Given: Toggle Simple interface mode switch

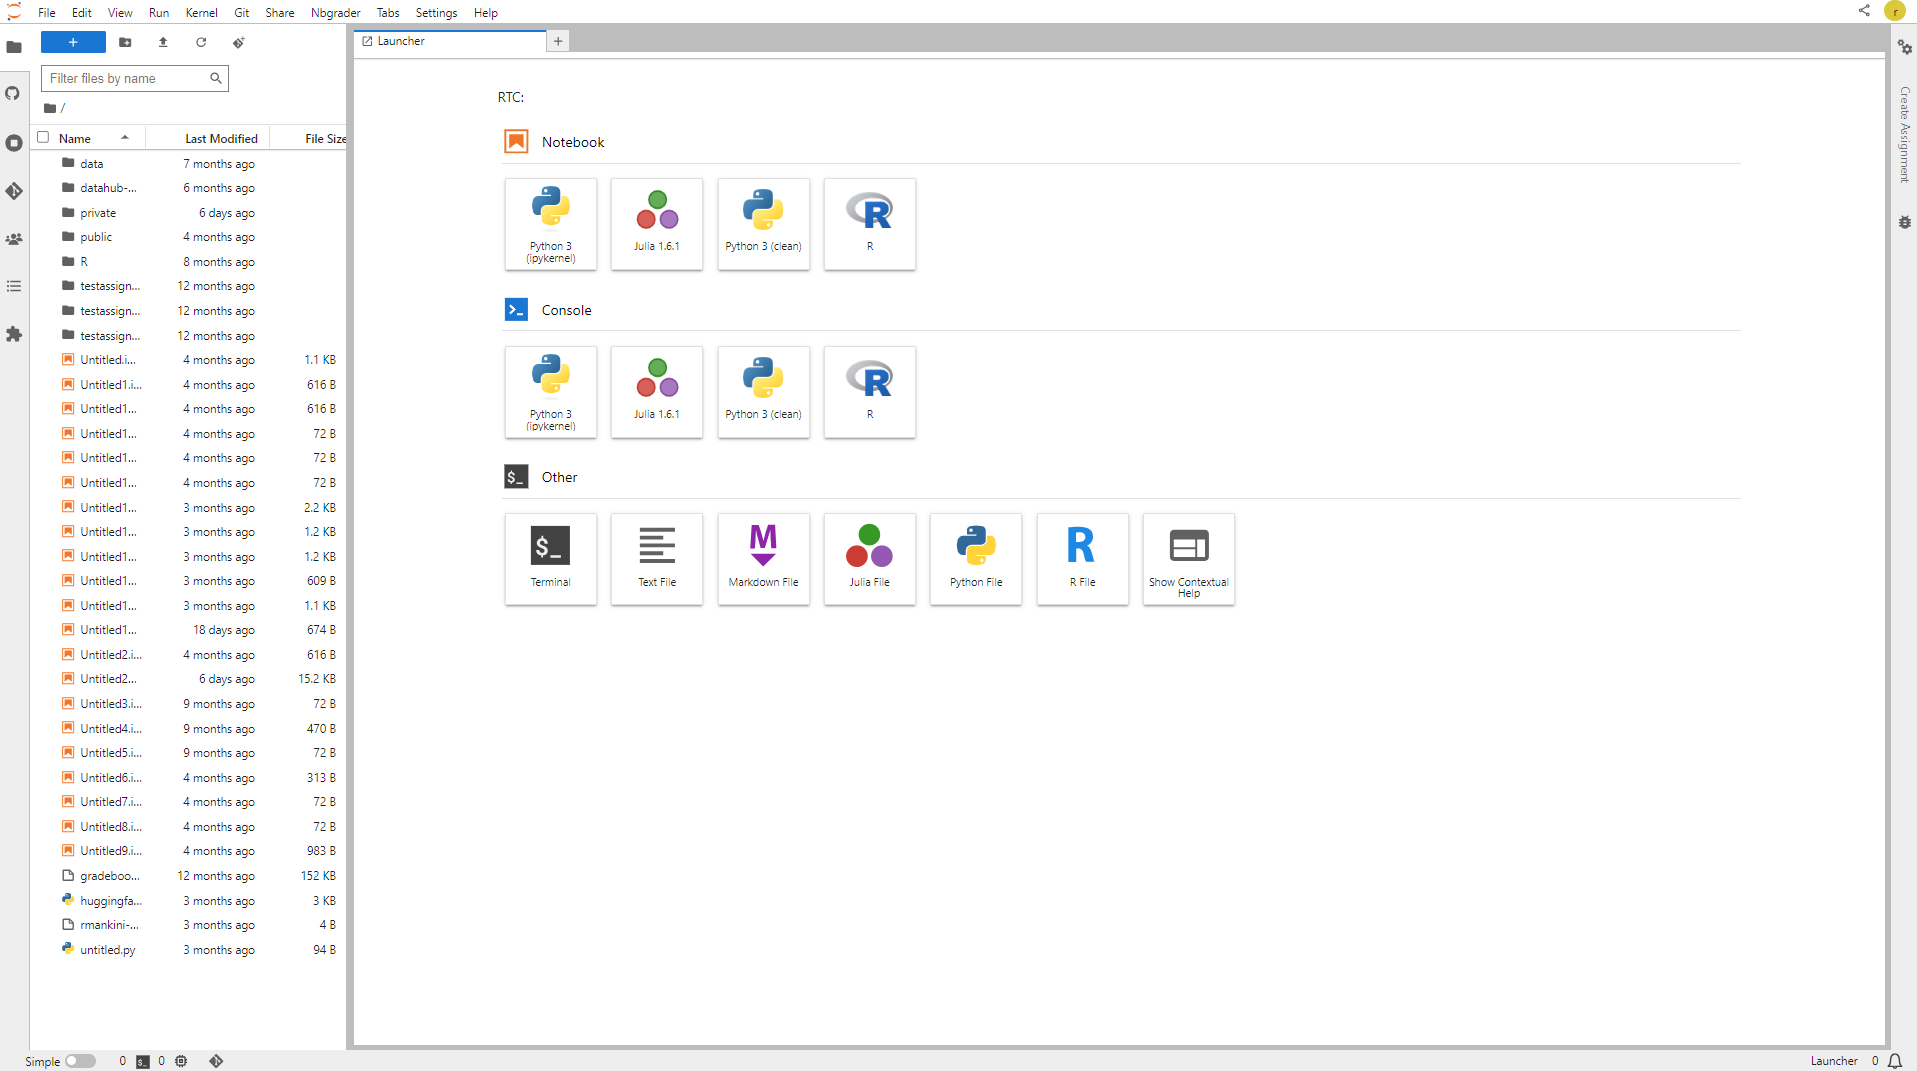Looking at the screenshot, I should pos(80,1061).
